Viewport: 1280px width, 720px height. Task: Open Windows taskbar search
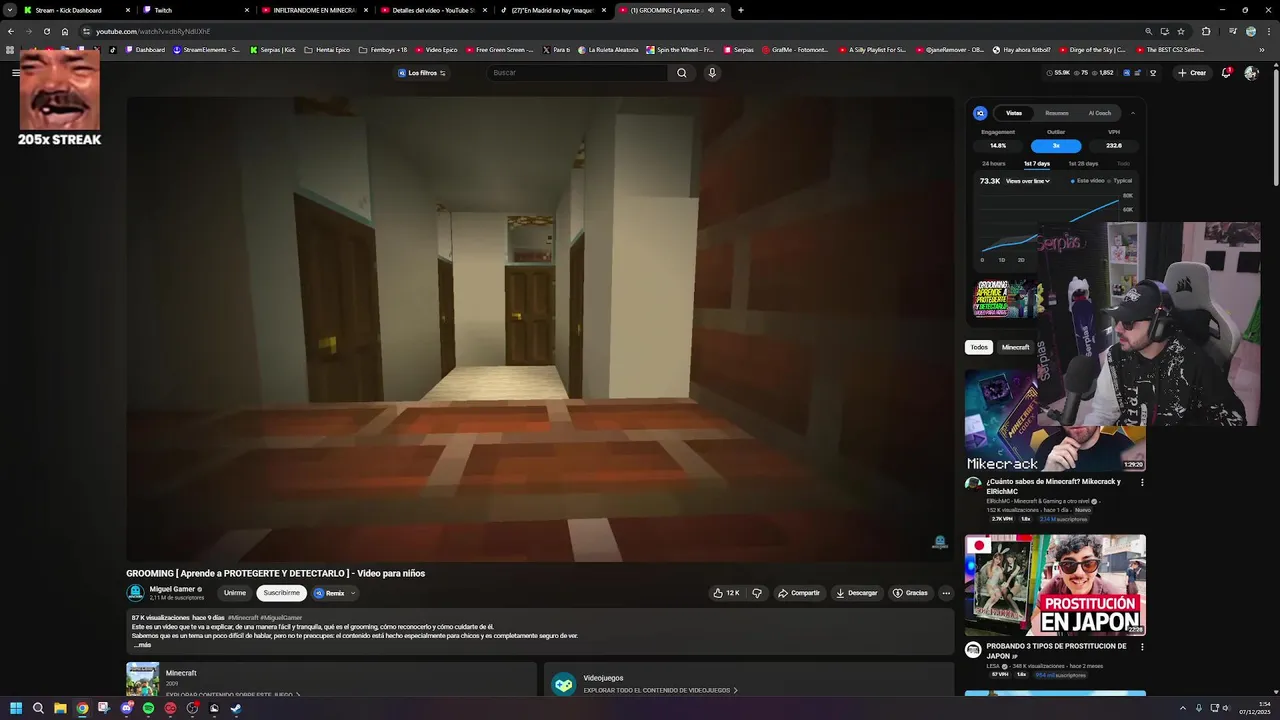tap(38, 708)
